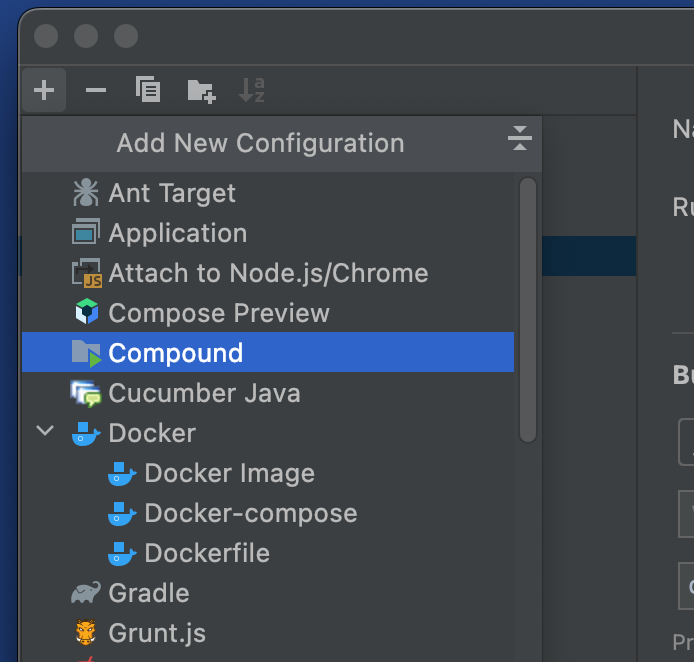Select Application configuration type
Screen dimensions: 694x662
click(x=177, y=233)
